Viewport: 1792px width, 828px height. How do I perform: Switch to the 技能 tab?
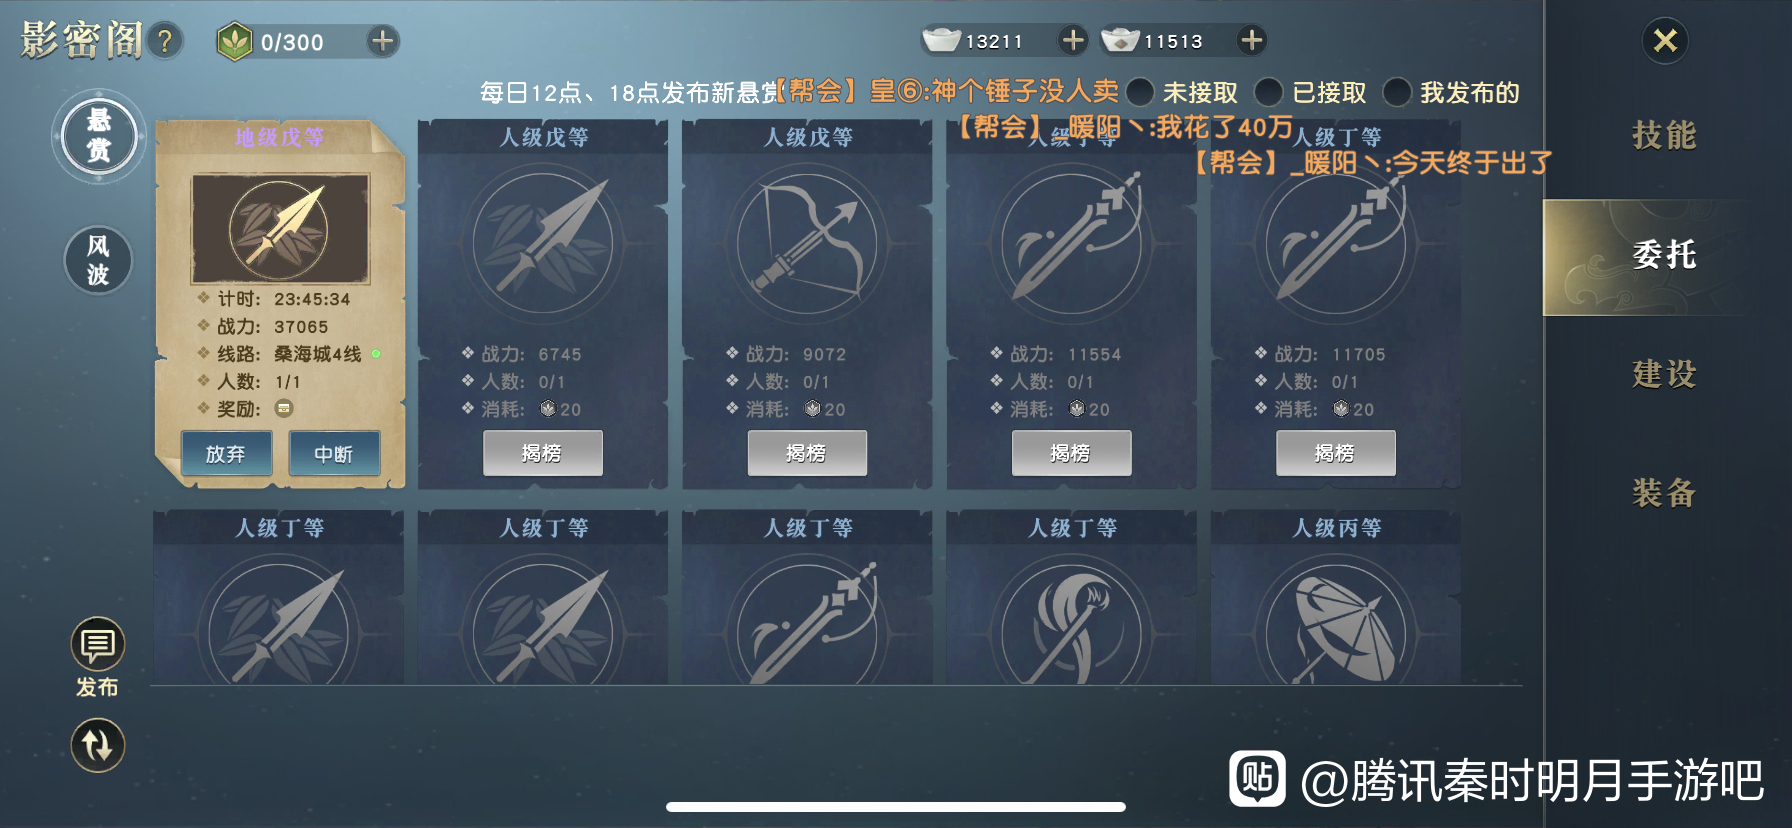pos(1665,135)
